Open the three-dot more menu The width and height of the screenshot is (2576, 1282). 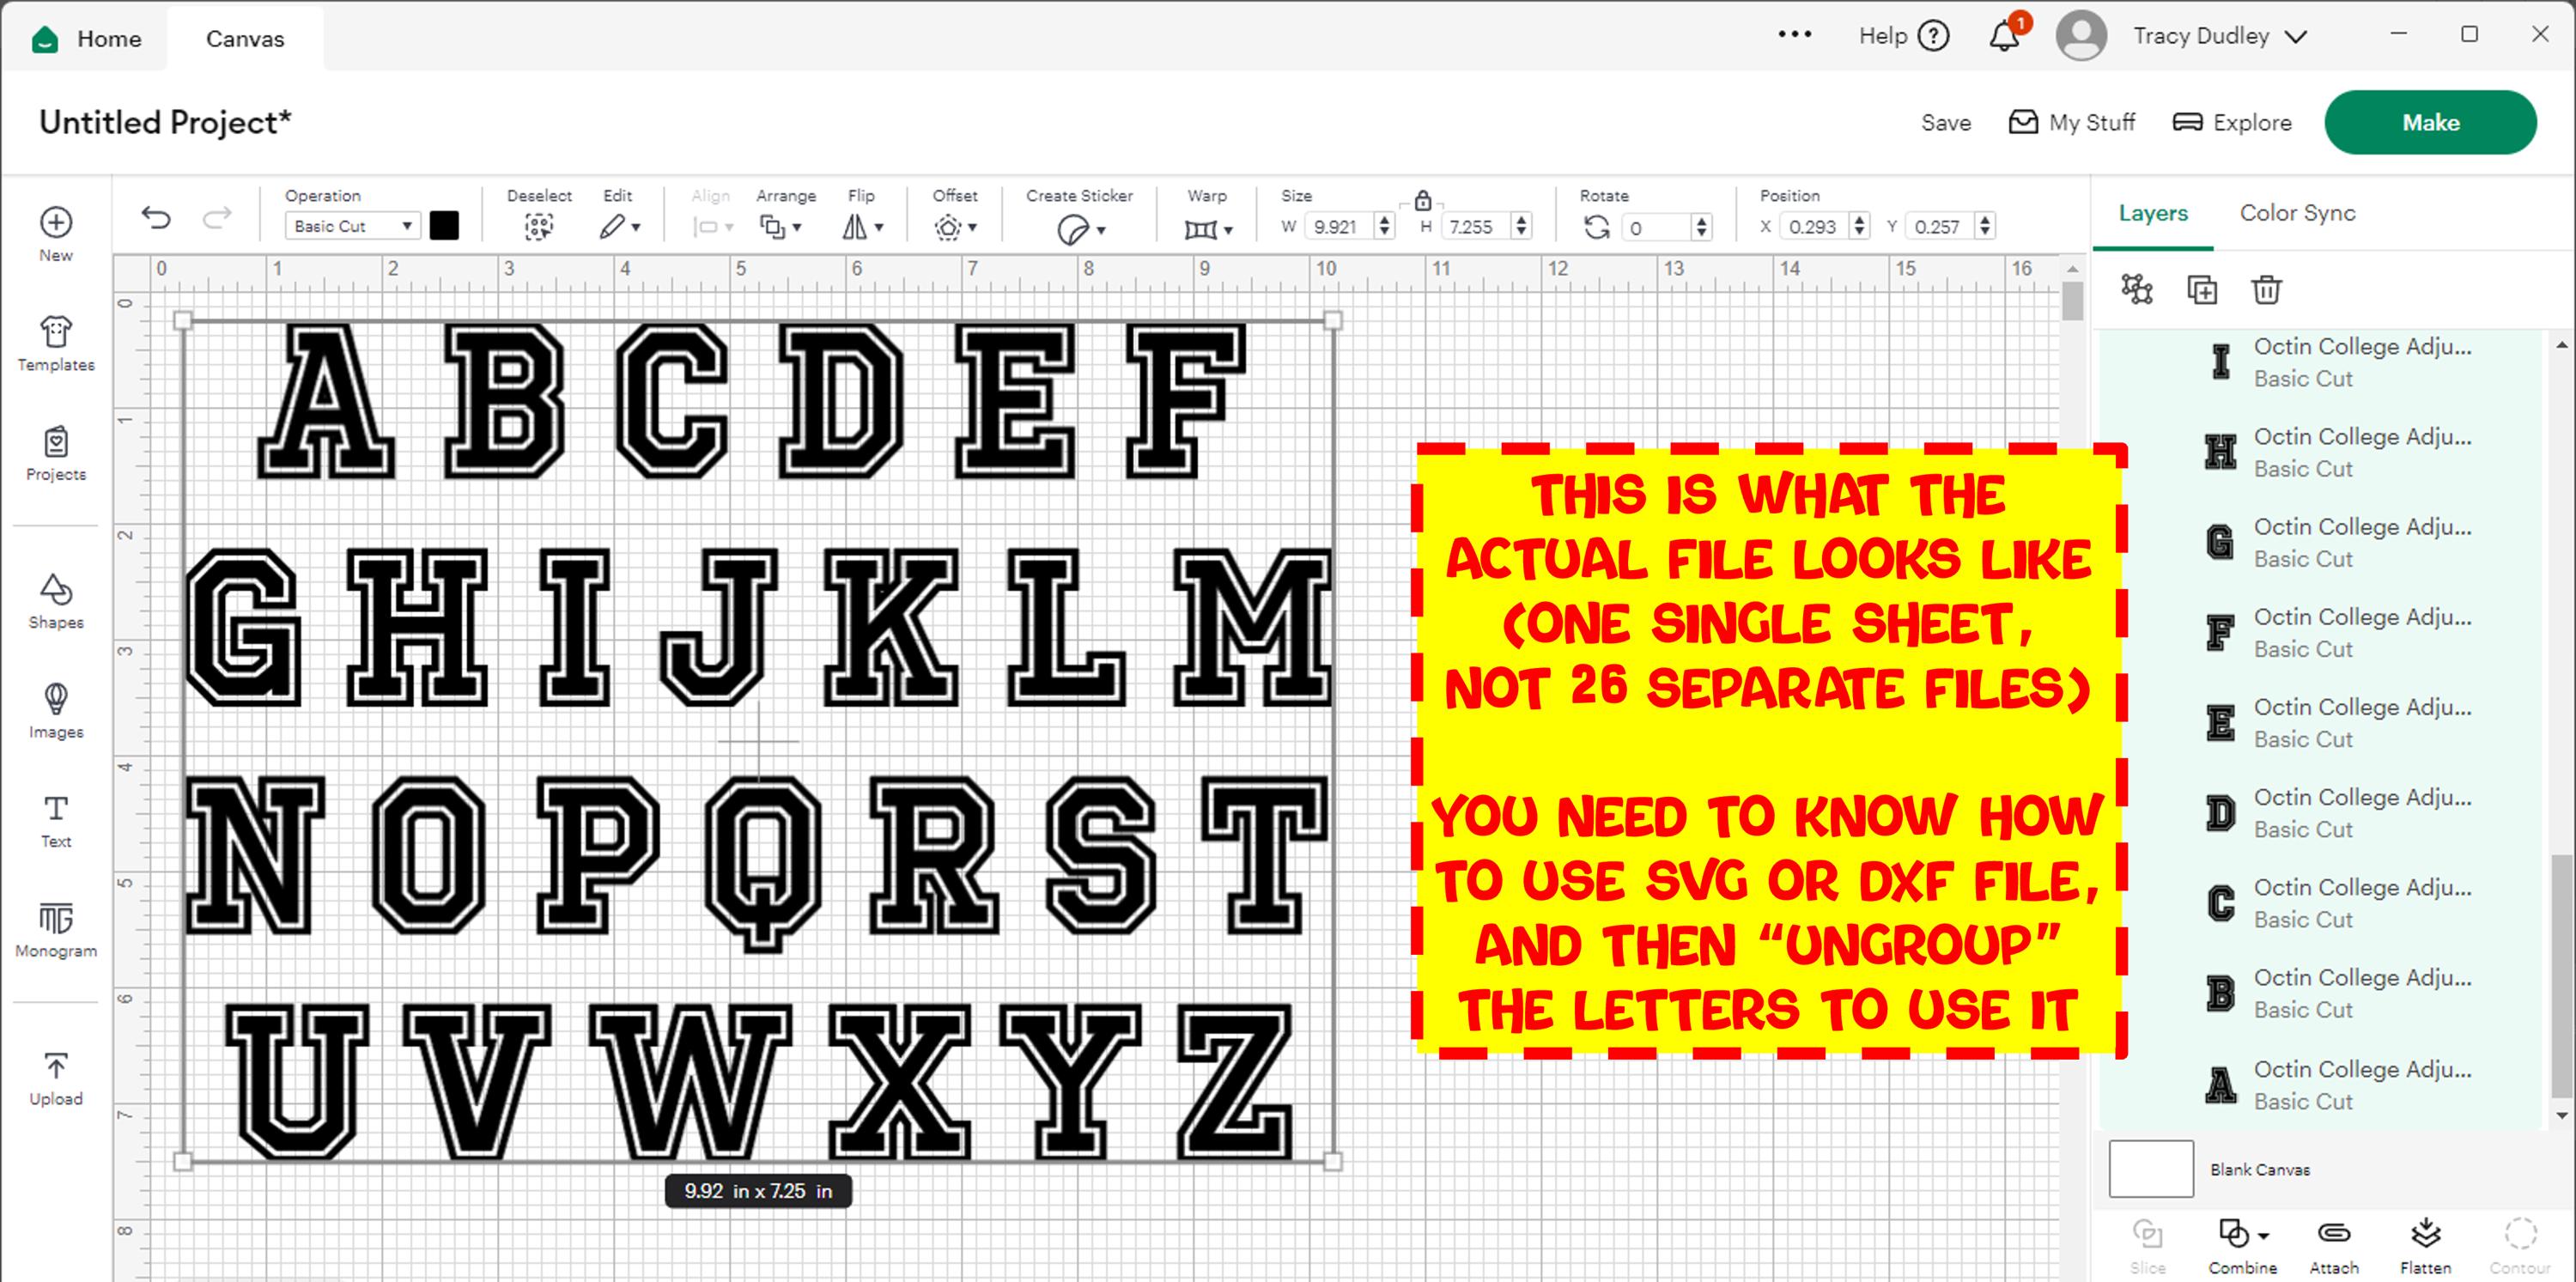pos(1795,34)
